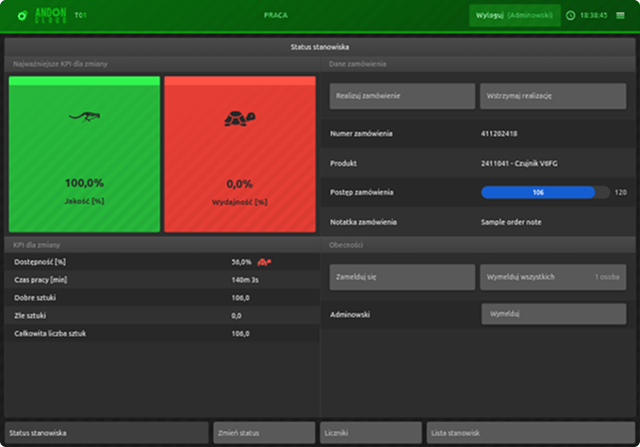Click Wymelduj wszystkich button
The image size is (640, 447).
click(553, 277)
